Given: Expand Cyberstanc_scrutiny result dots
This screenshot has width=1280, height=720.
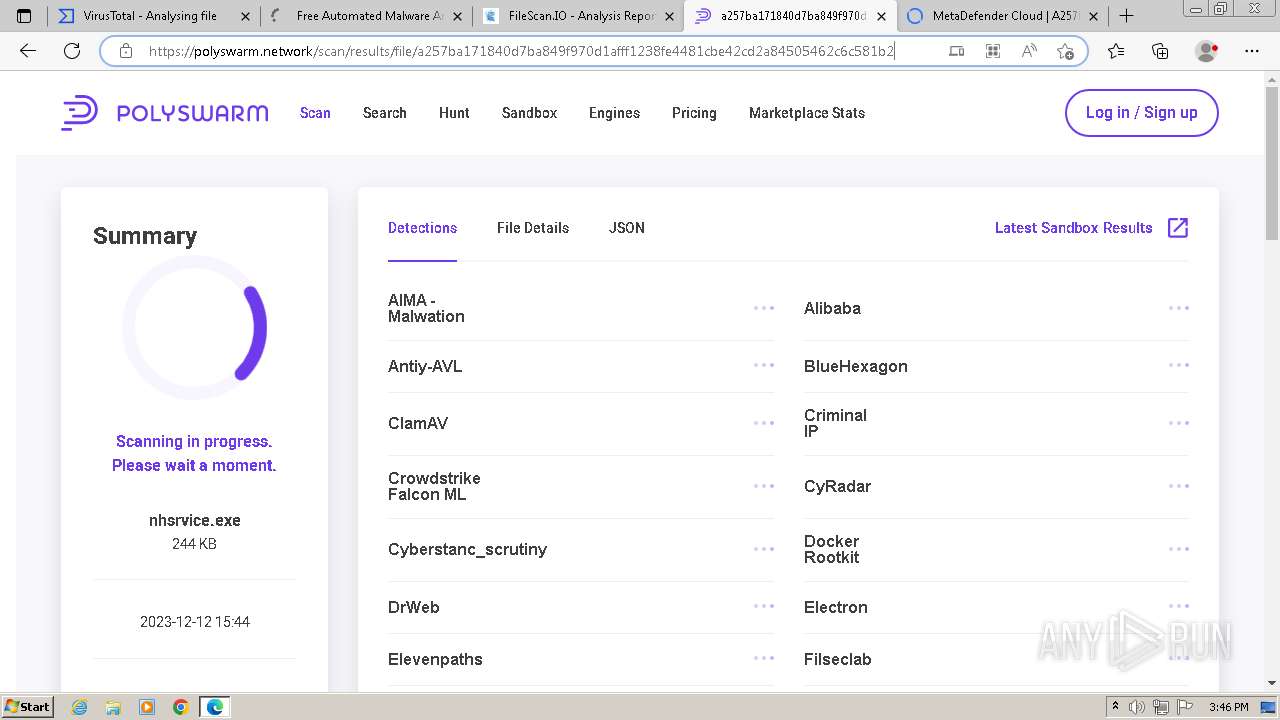Looking at the screenshot, I should 764,549.
